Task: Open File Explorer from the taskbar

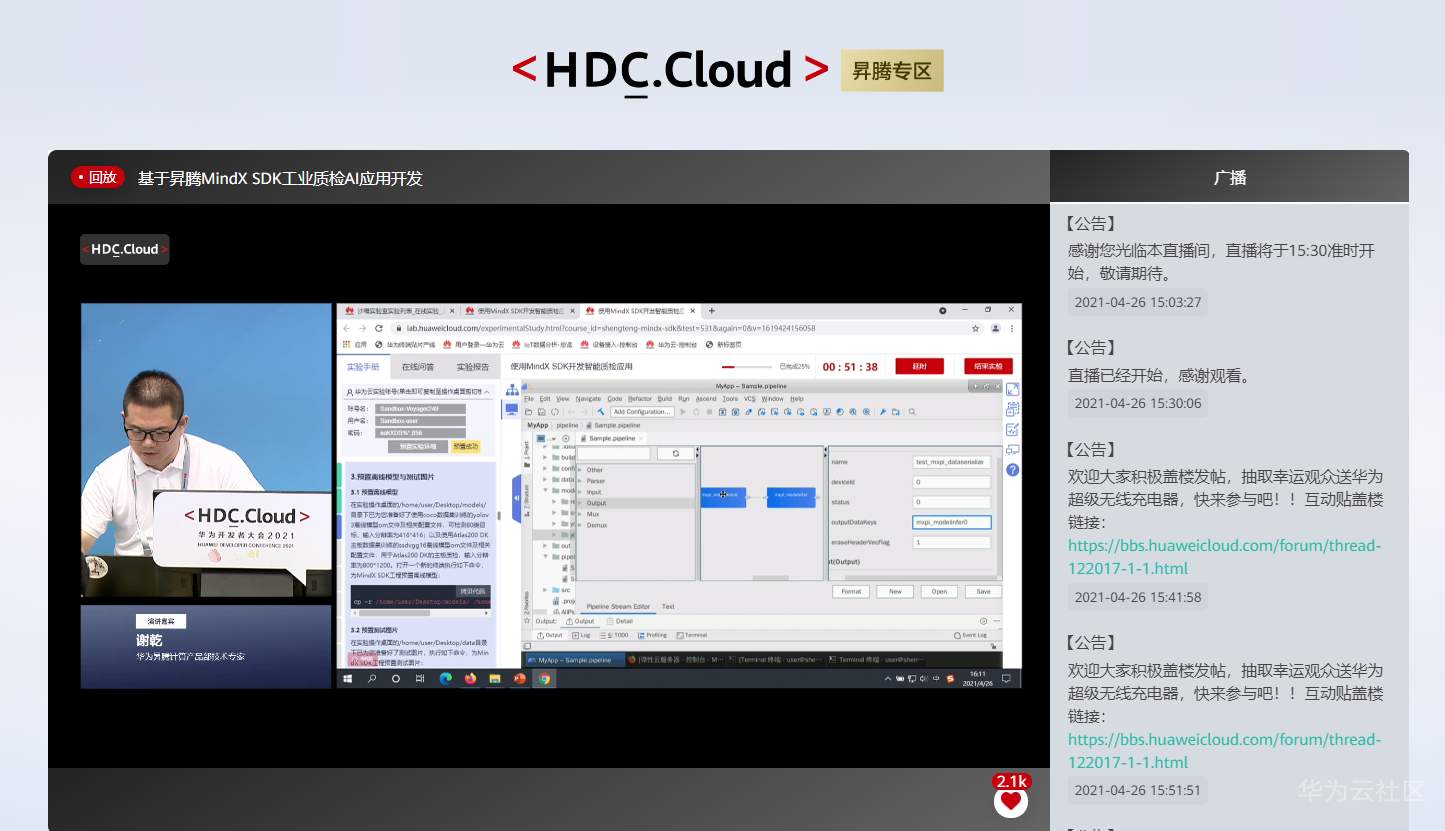Action: point(495,678)
